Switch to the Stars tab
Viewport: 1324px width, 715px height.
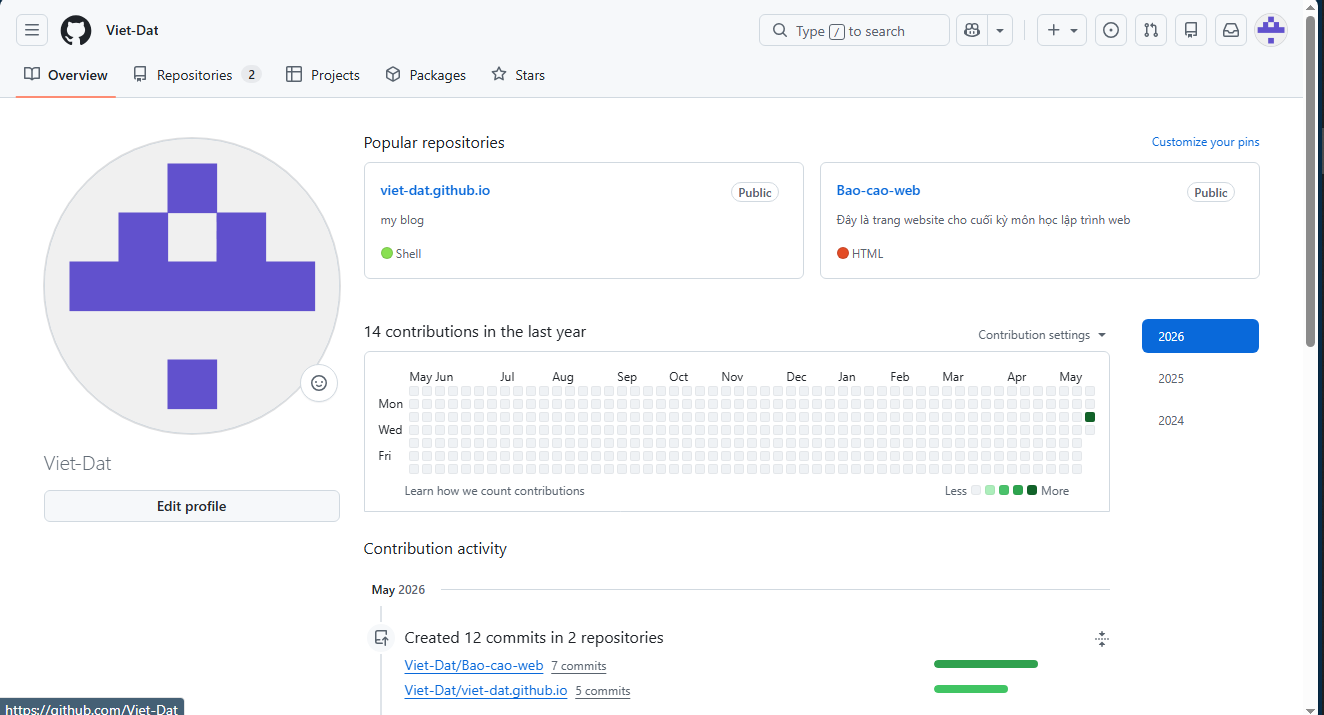coord(518,75)
